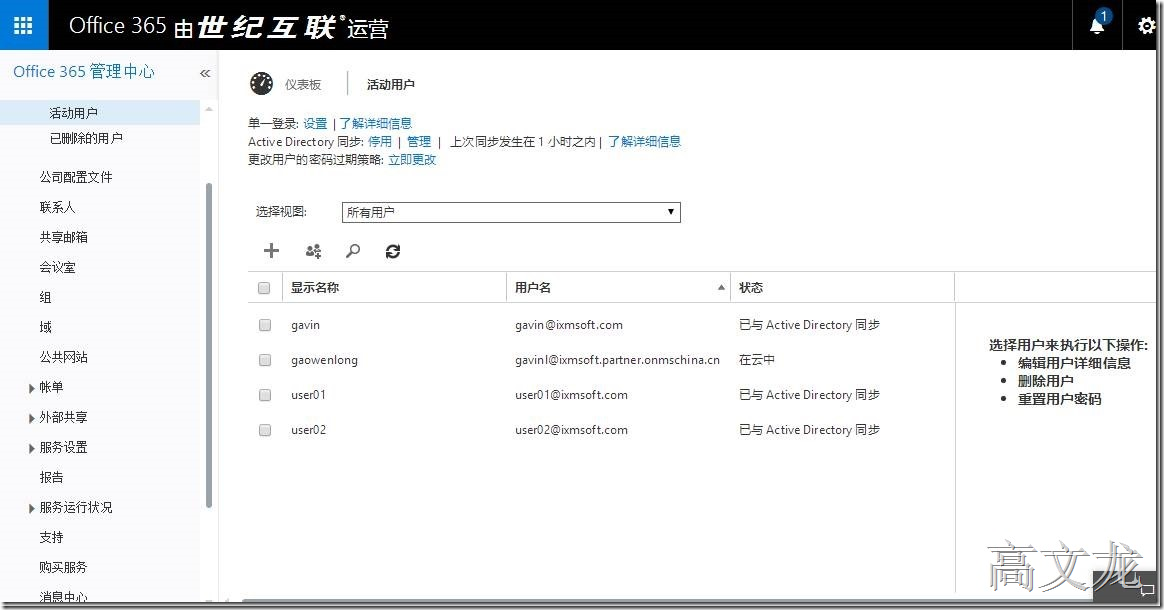Toggle the select-all users checkbox
Image resolution: width=1164 pixels, height=610 pixels.
[264, 288]
